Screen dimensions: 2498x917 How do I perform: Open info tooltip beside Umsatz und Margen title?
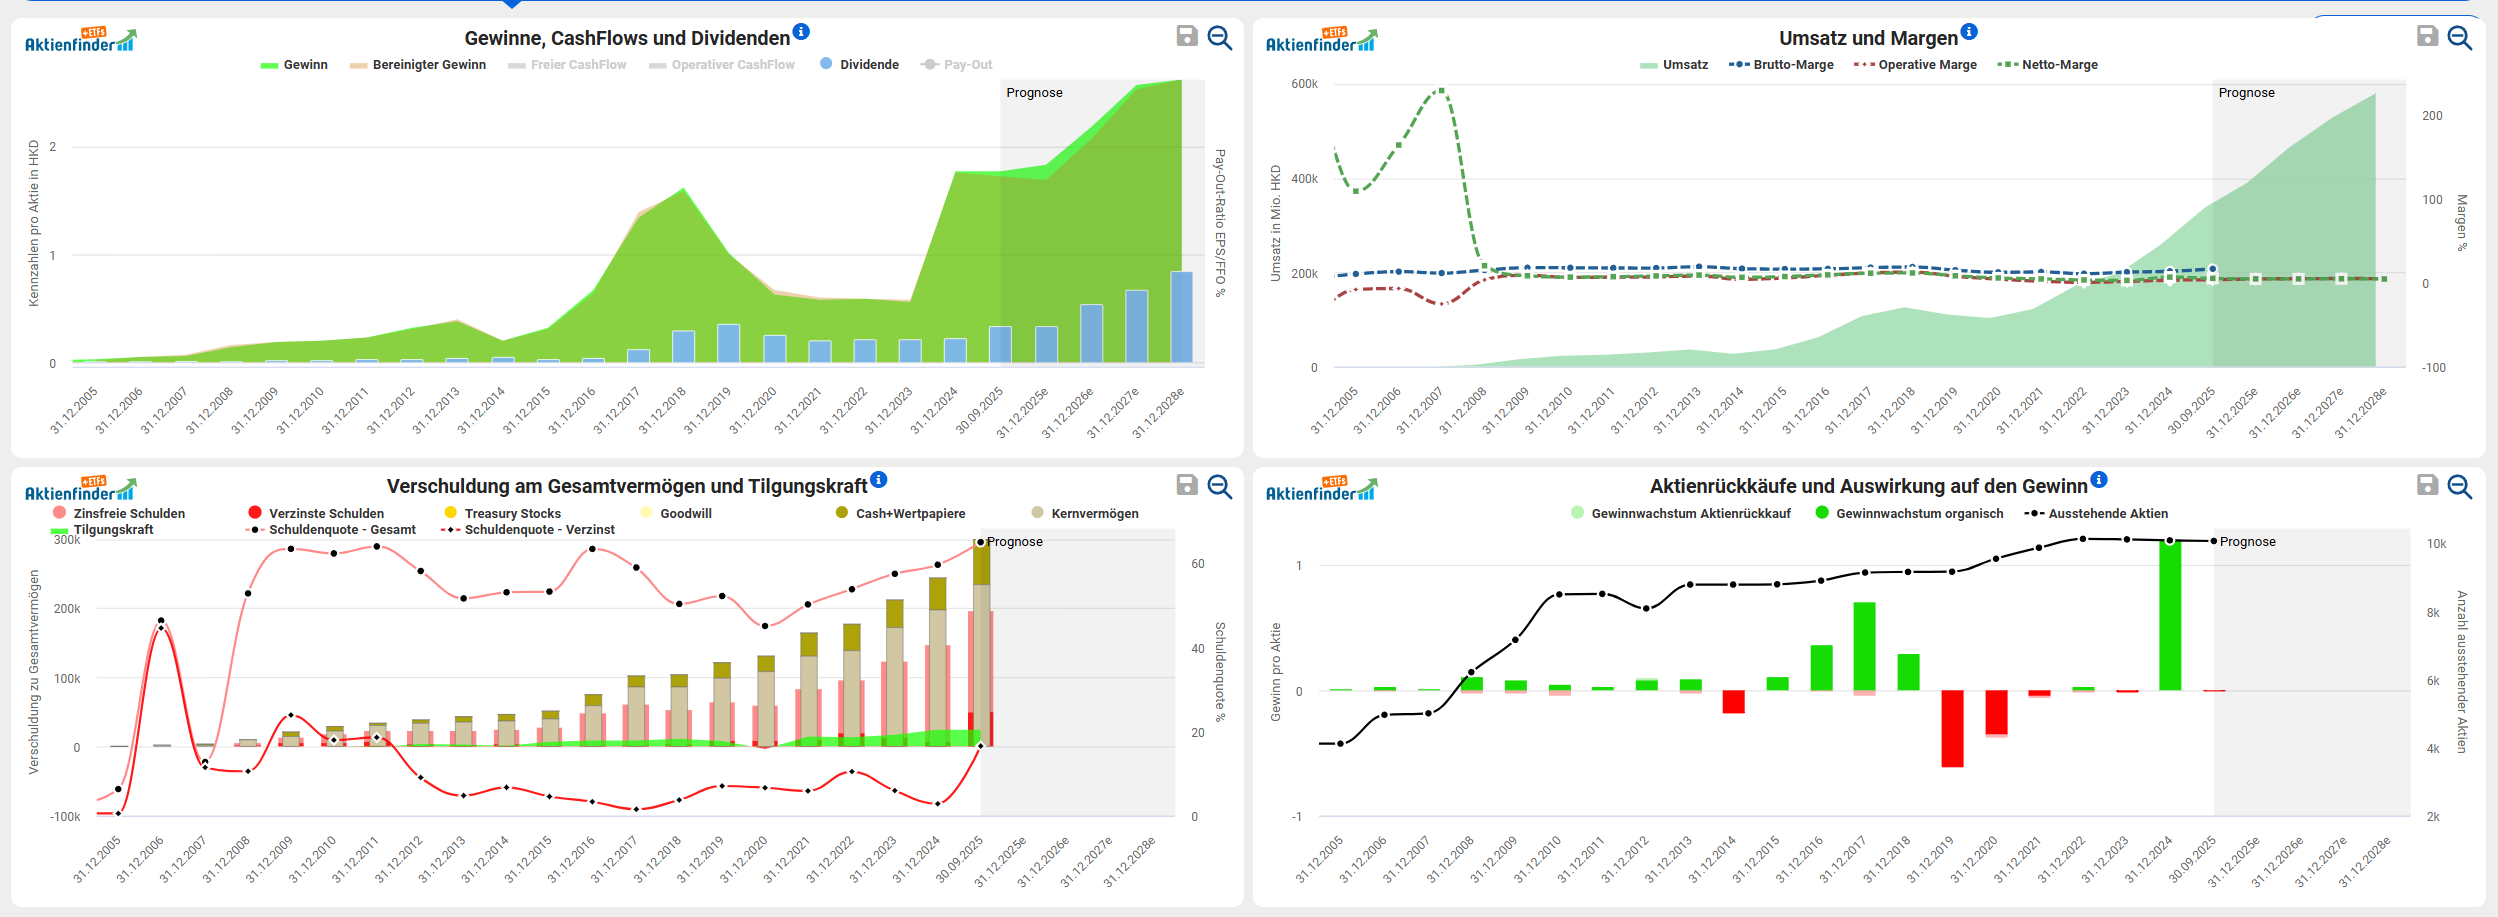(x=1969, y=32)
